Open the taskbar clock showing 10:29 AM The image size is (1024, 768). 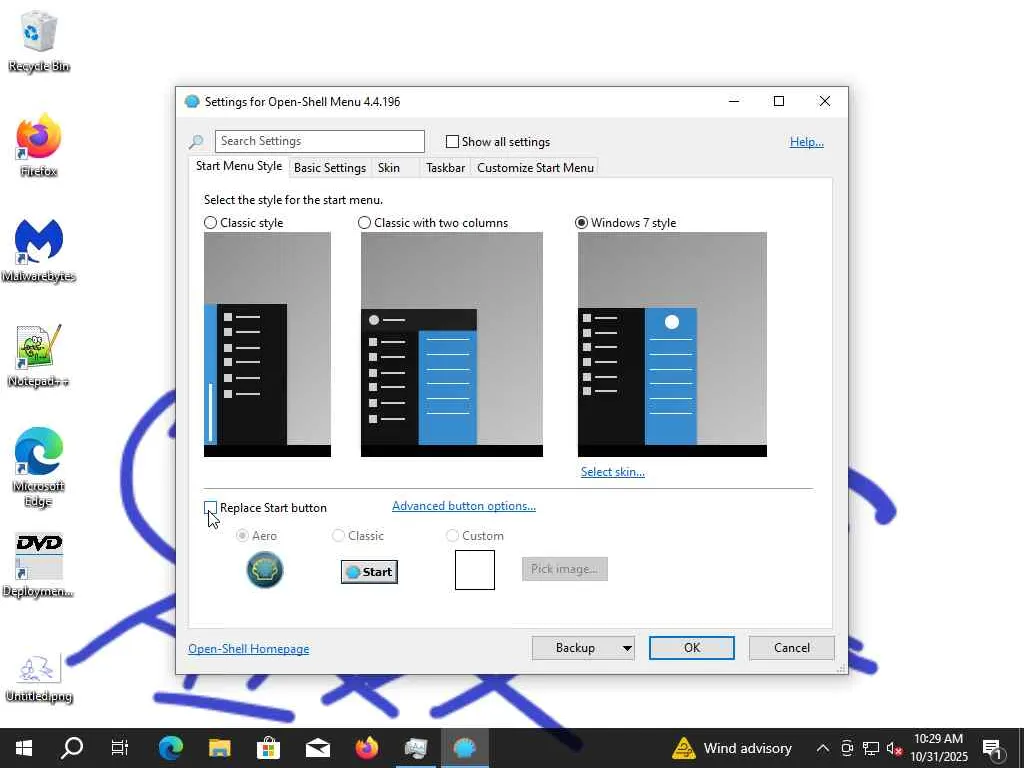click(938, 748)
